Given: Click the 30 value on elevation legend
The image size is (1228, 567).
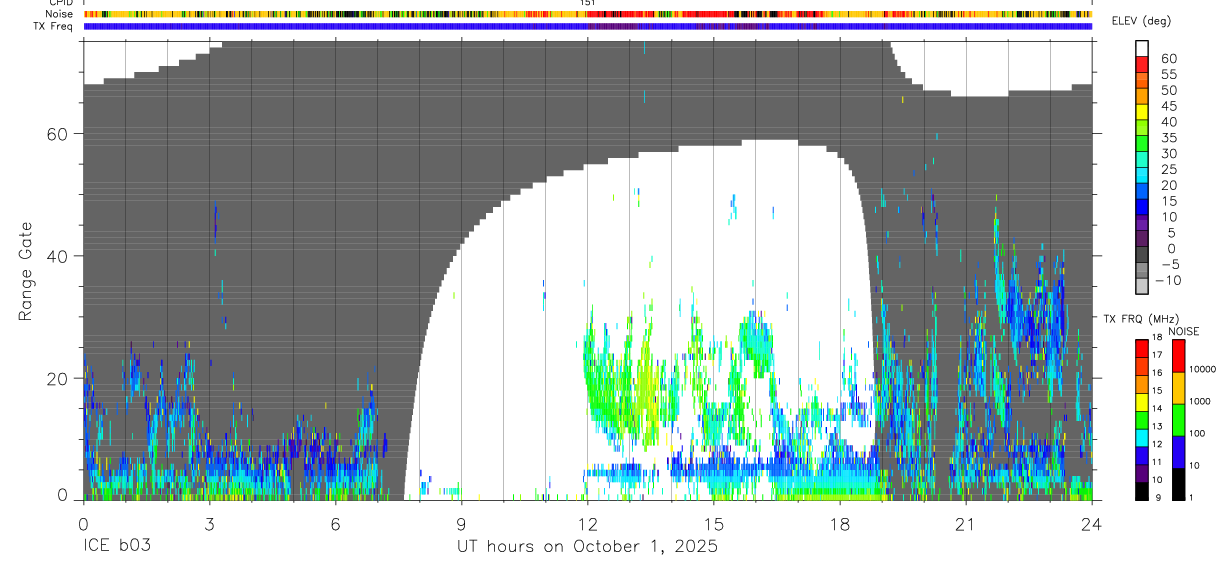Looking at the screenshot, I should tap(1168, 154).
